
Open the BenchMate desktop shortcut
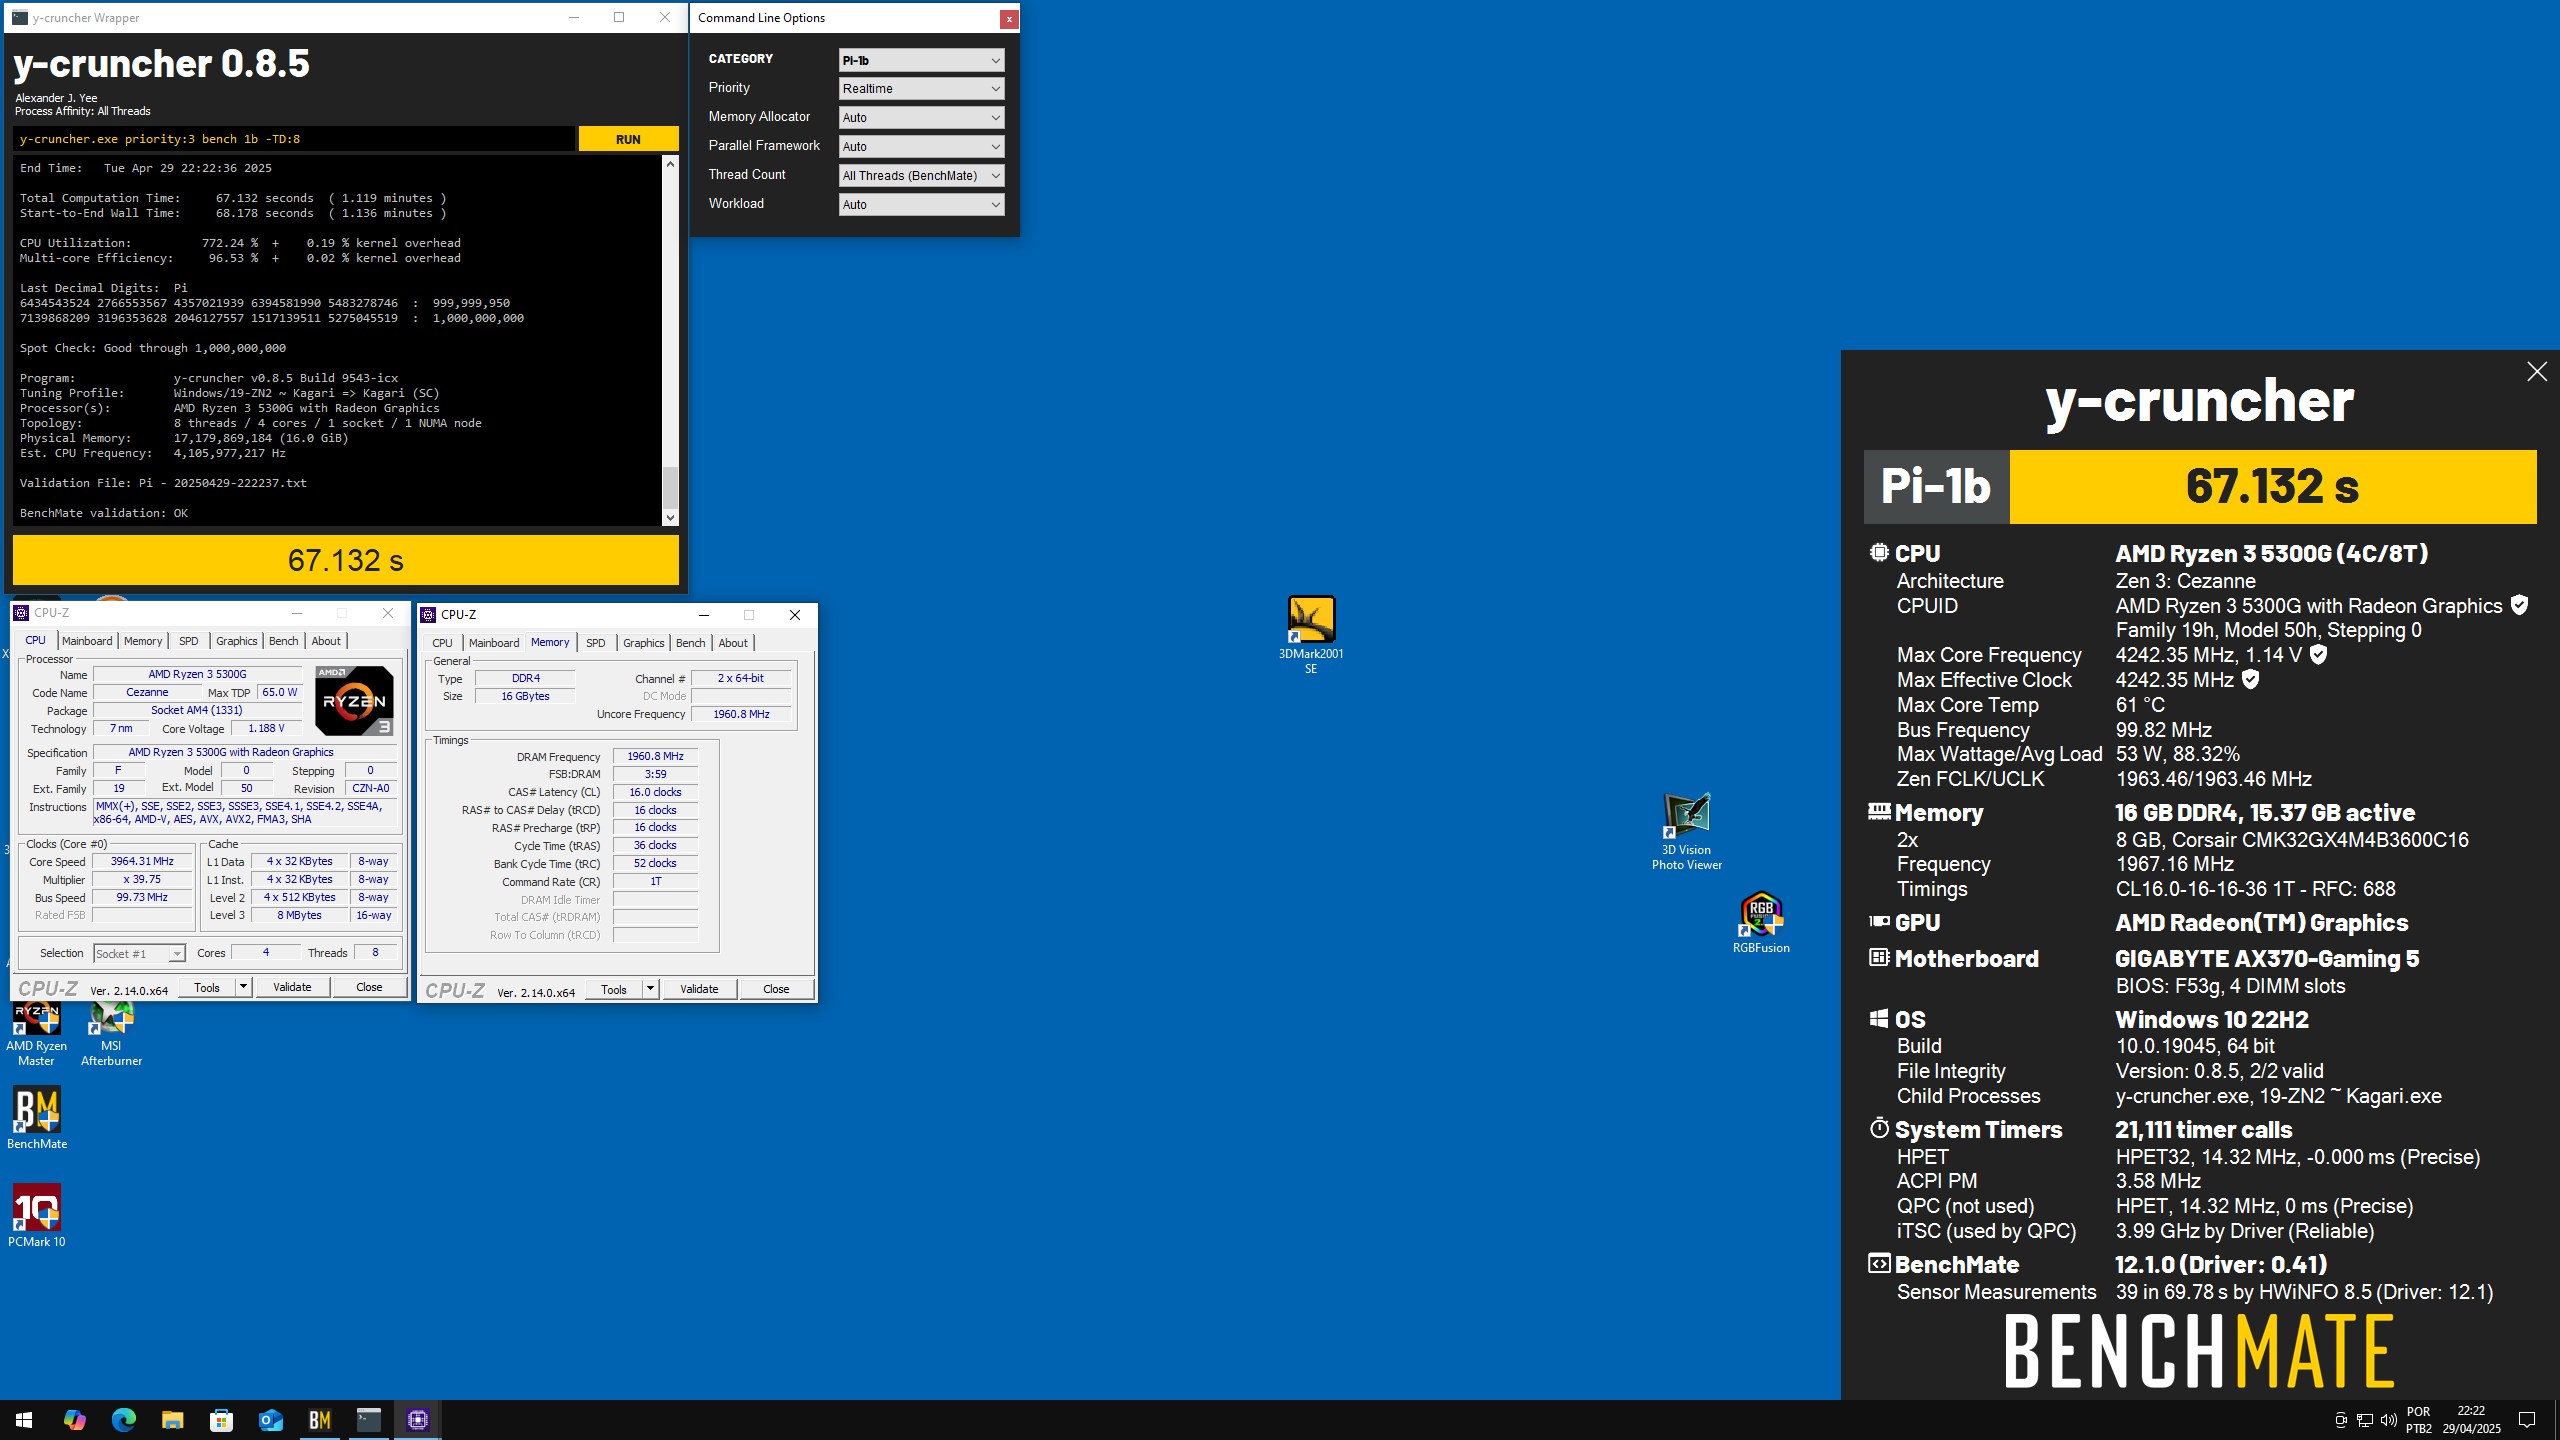click(37, 1118)
